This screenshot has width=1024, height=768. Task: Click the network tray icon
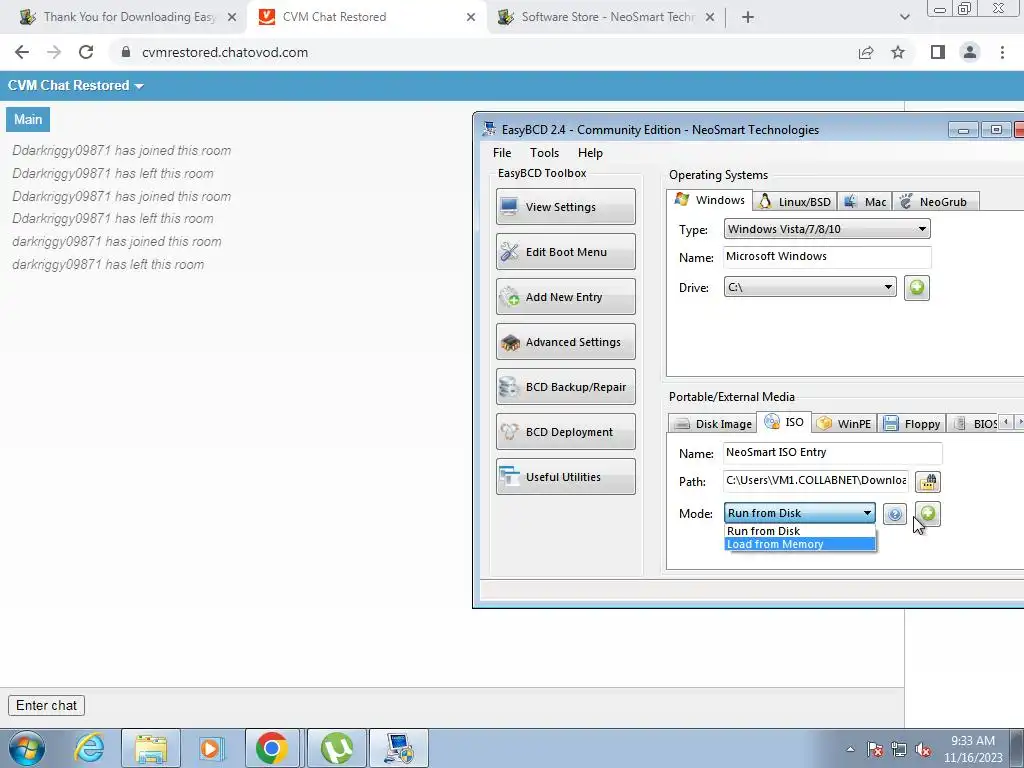tap(899, 749)
